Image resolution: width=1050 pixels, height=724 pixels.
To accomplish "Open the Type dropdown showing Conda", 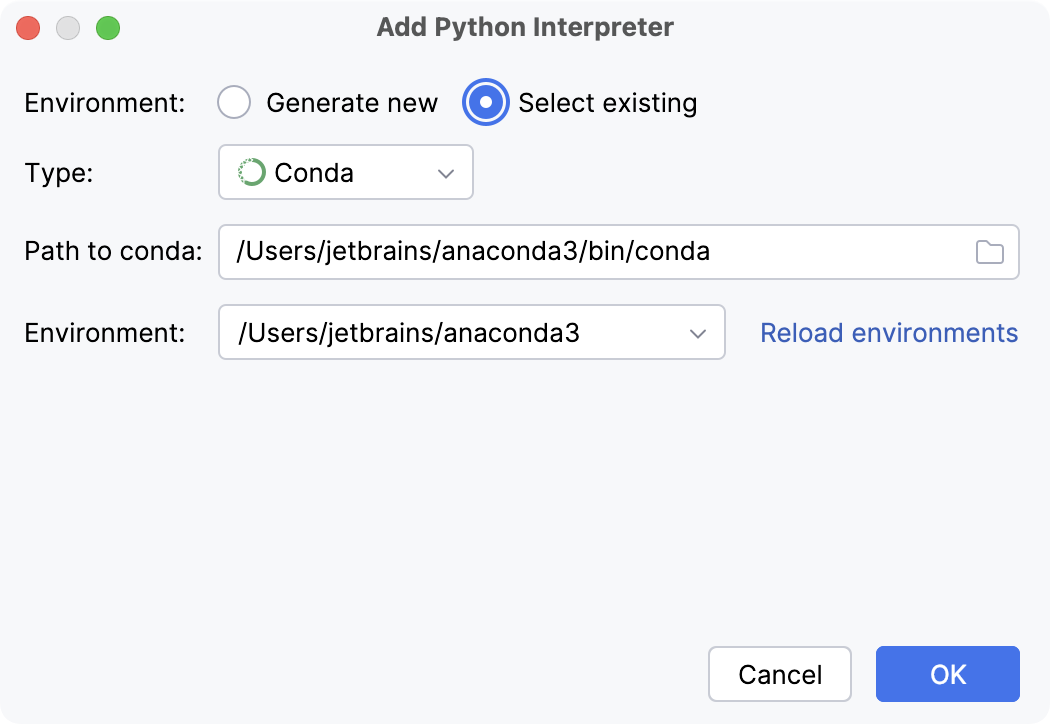I will [345, 172].
